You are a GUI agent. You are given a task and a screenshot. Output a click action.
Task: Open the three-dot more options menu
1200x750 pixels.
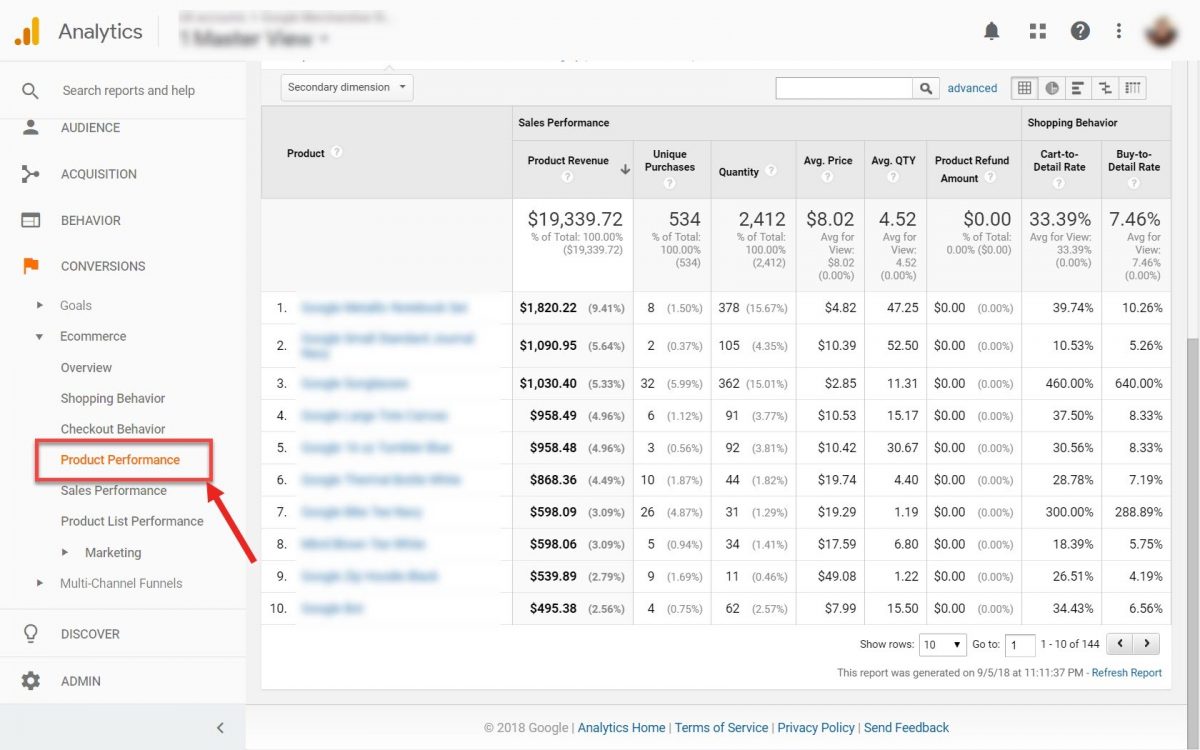click(x=1119, y=31)
